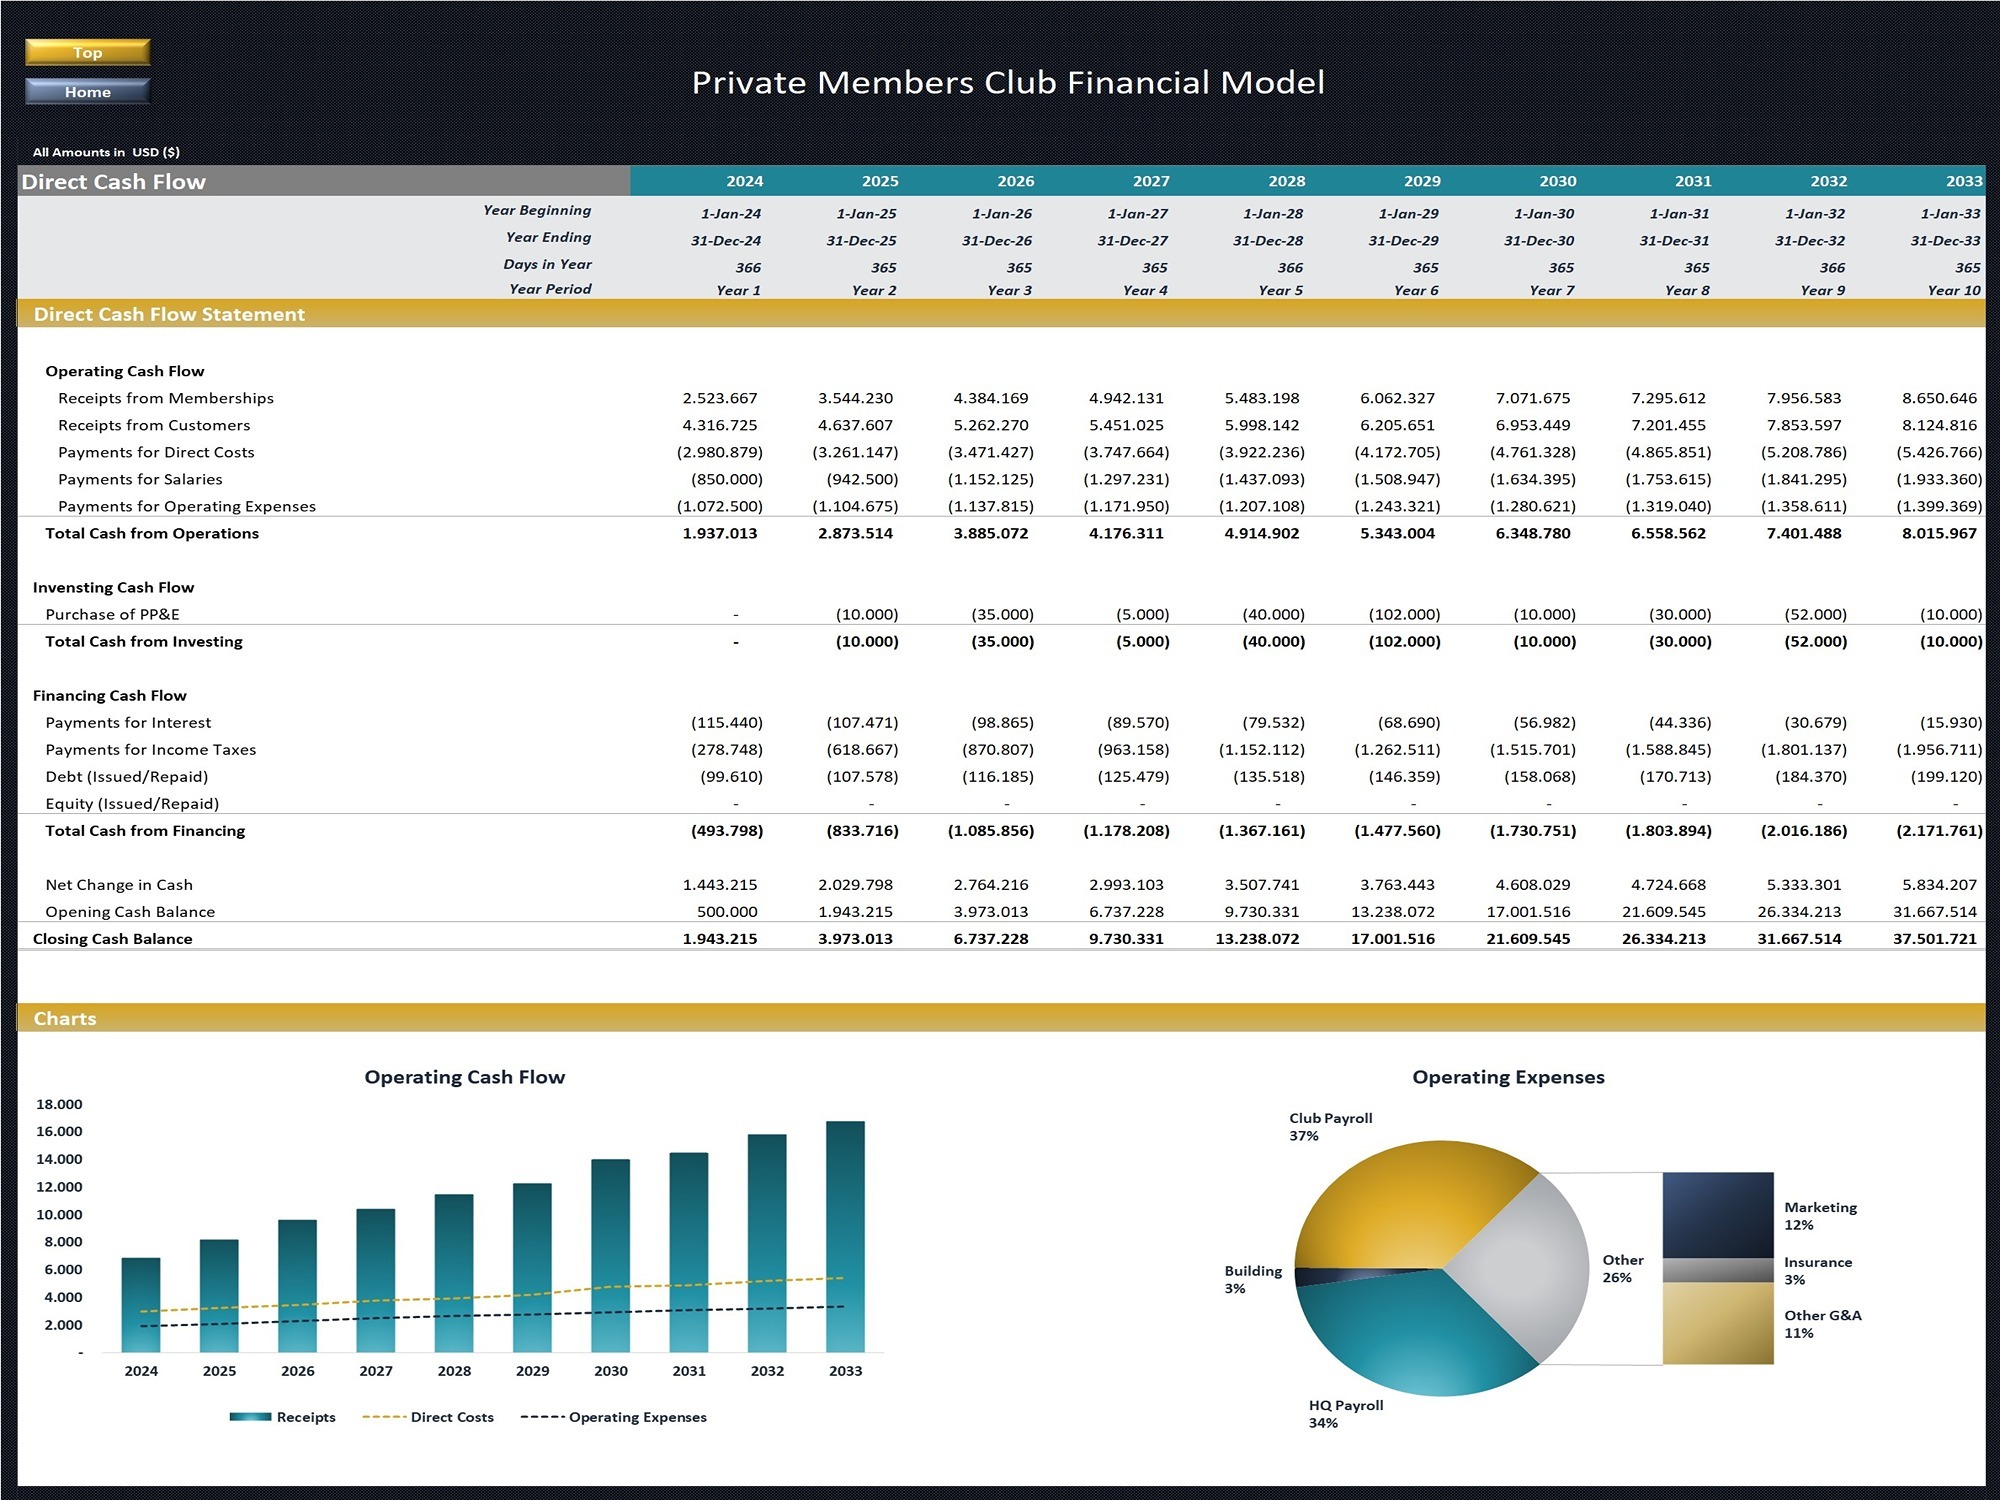Select Equity (Issued/Repaid) row label
Screen dimensions: 2000x1500
(132, 803)
